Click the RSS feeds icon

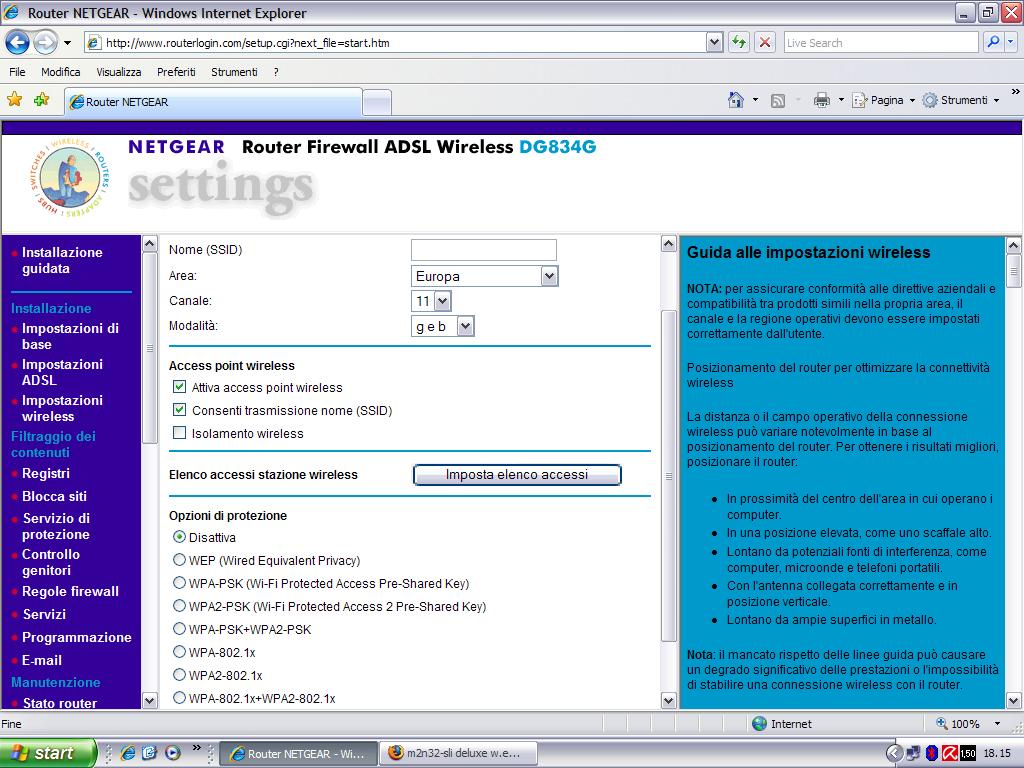pyautogui.click(x=778, y=101)
